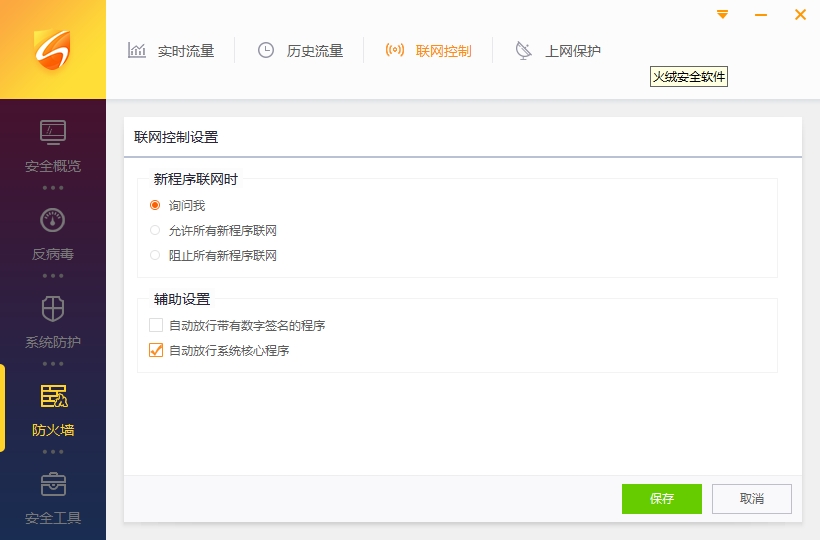Click the 实时流量 bar chart icon
Image resolution: width=820 pixels, height=540 pixels.
[x=137, y=50]
